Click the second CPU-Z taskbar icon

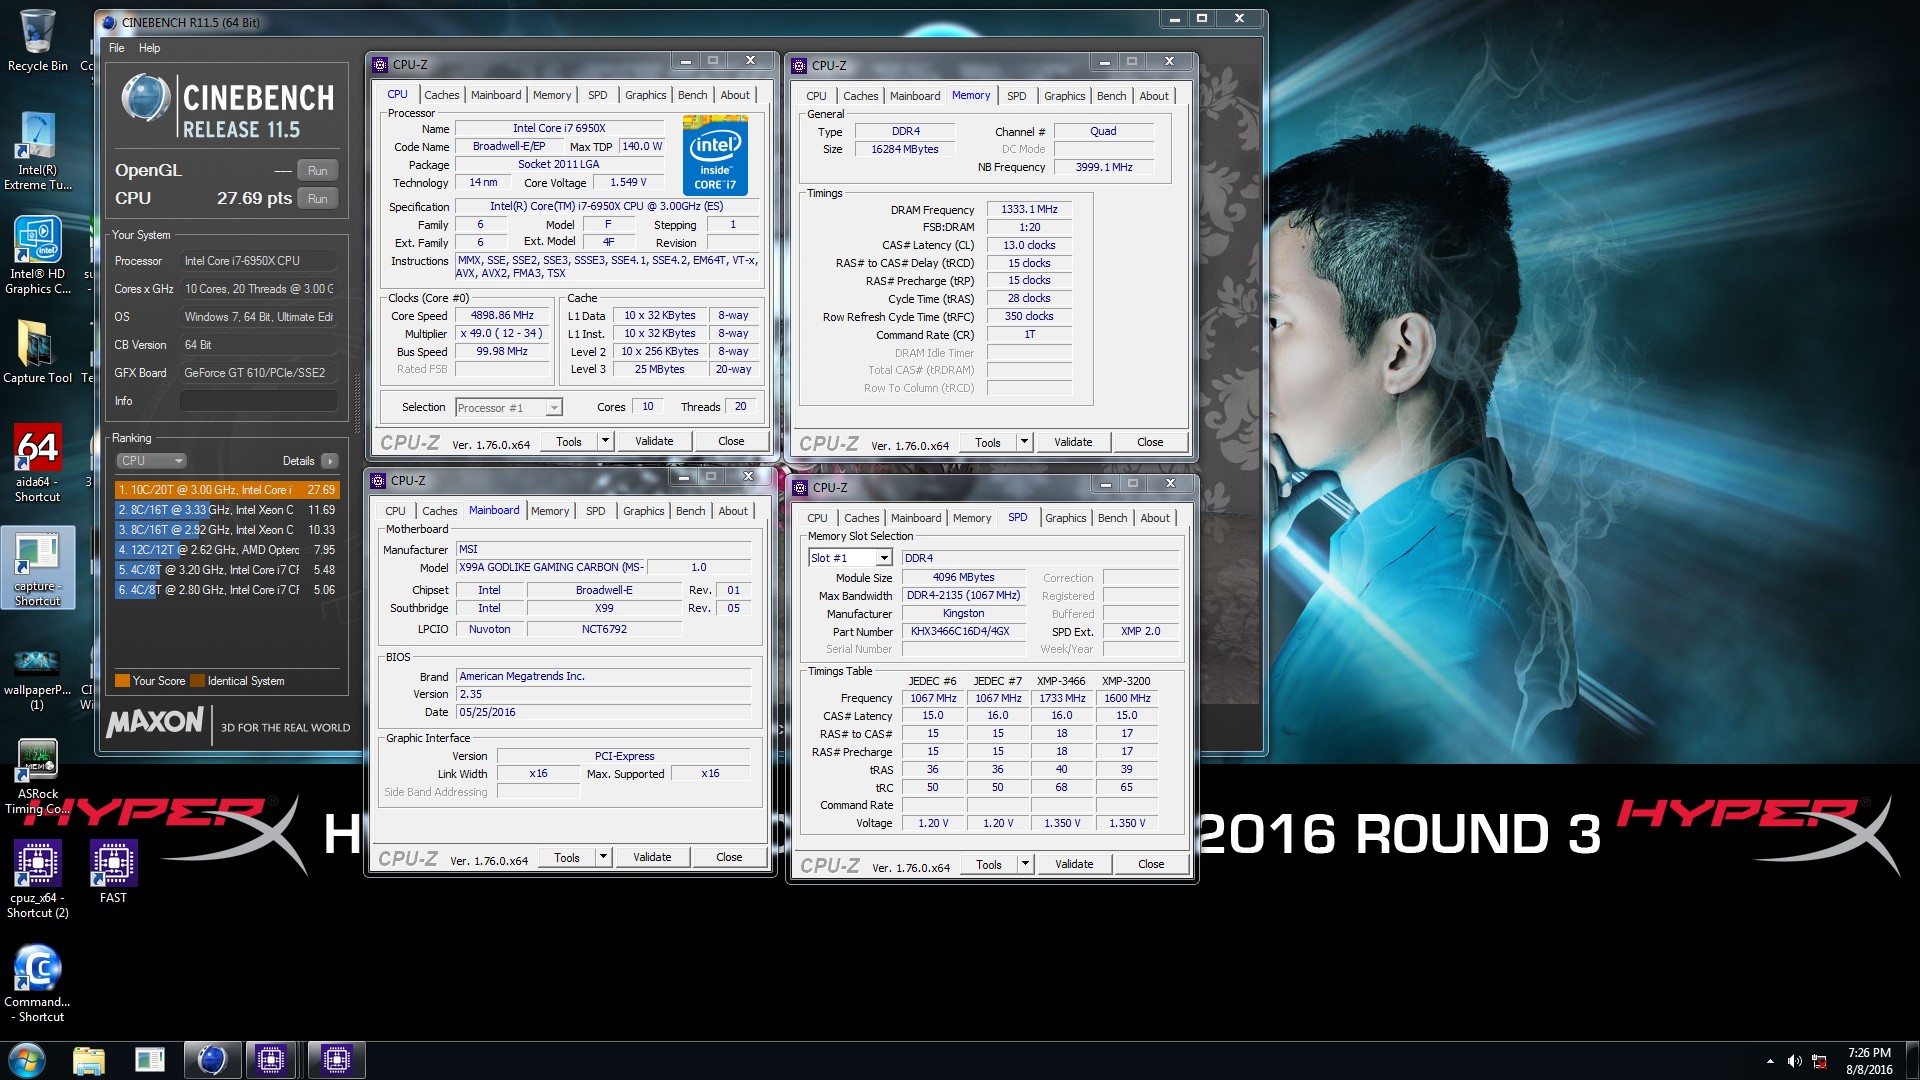(x=336, y=1060)
